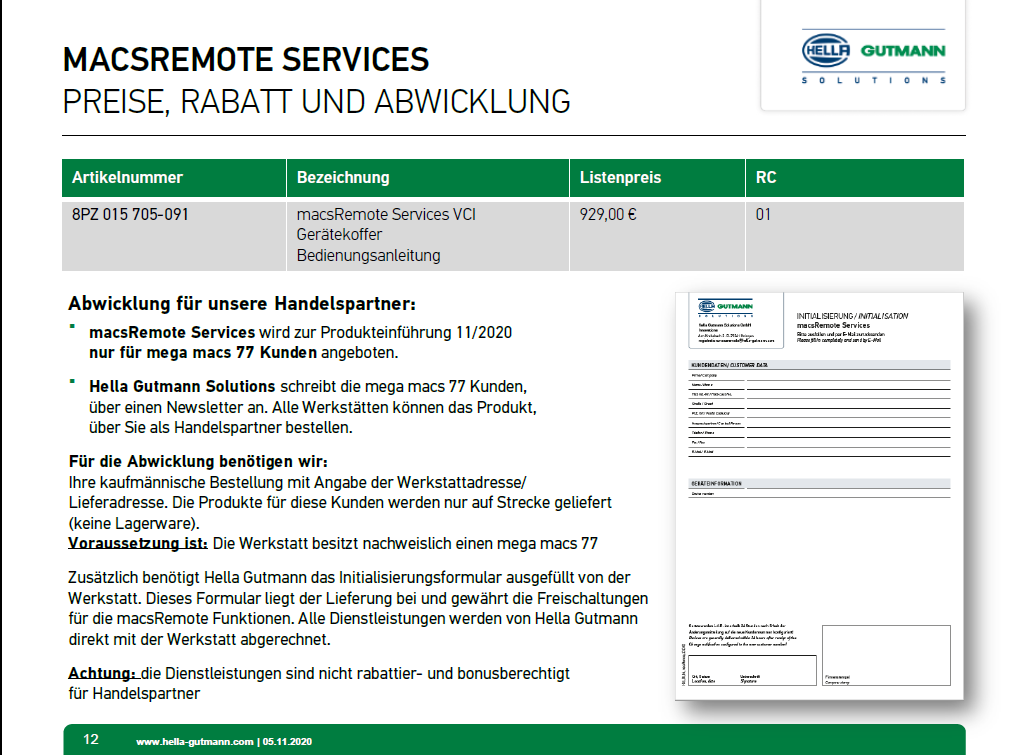Click the underlined 'Voraussetzung ist:' text
The width and height of the screenshot is (1026, 755).
click(138, 544)
